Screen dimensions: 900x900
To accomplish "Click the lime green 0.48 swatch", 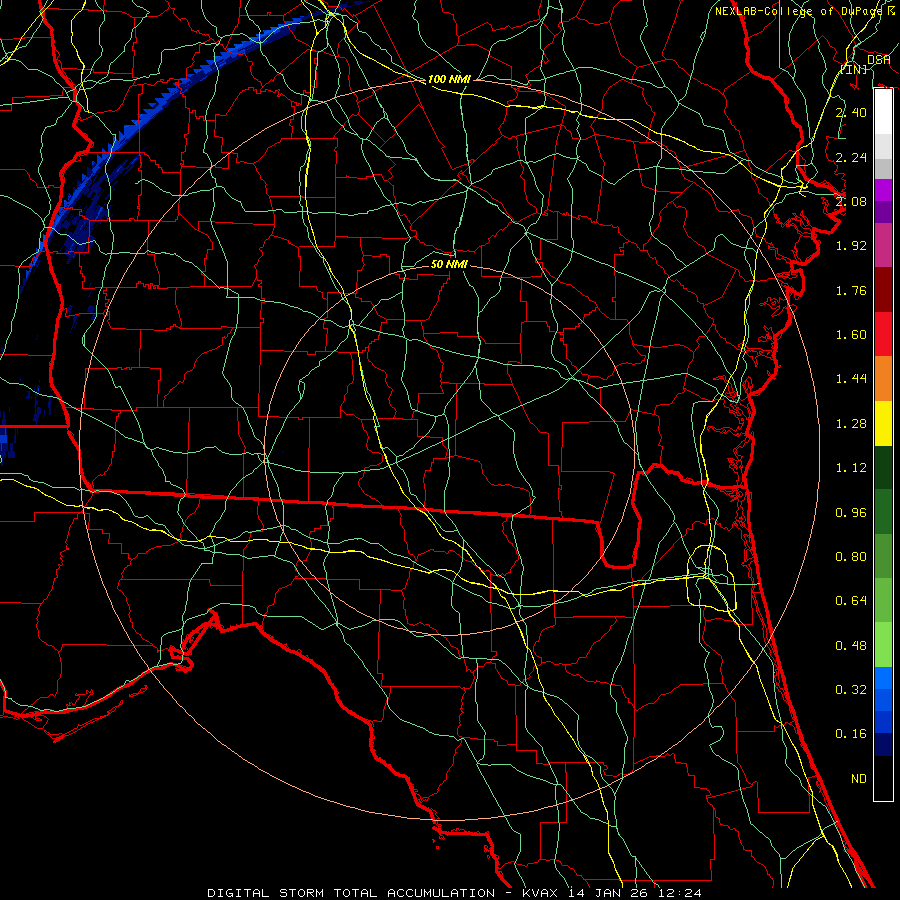I will [x=883, y=645].
